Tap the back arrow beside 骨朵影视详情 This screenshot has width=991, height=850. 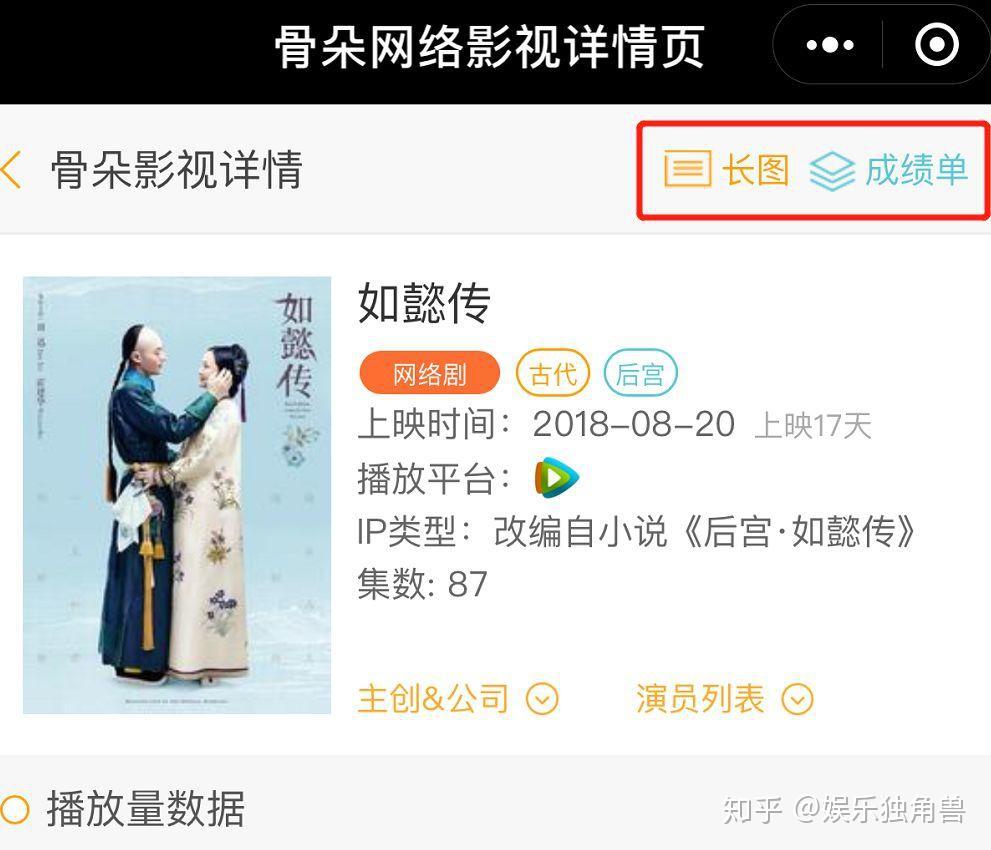(x=11, y=169)
